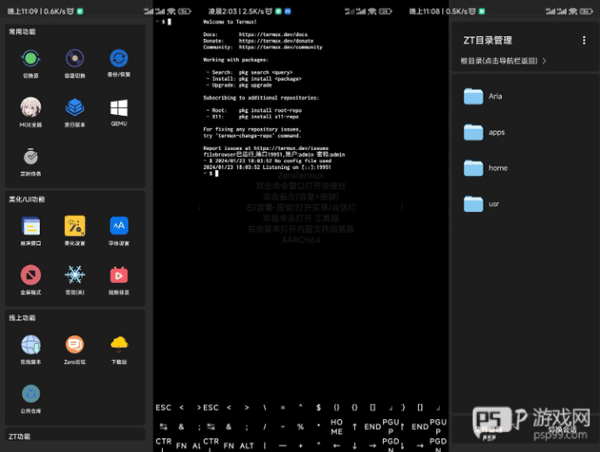Toggle 全屏模式 fullscreen mode
Viewport: 600px width, 452px height.
point(30,274)
